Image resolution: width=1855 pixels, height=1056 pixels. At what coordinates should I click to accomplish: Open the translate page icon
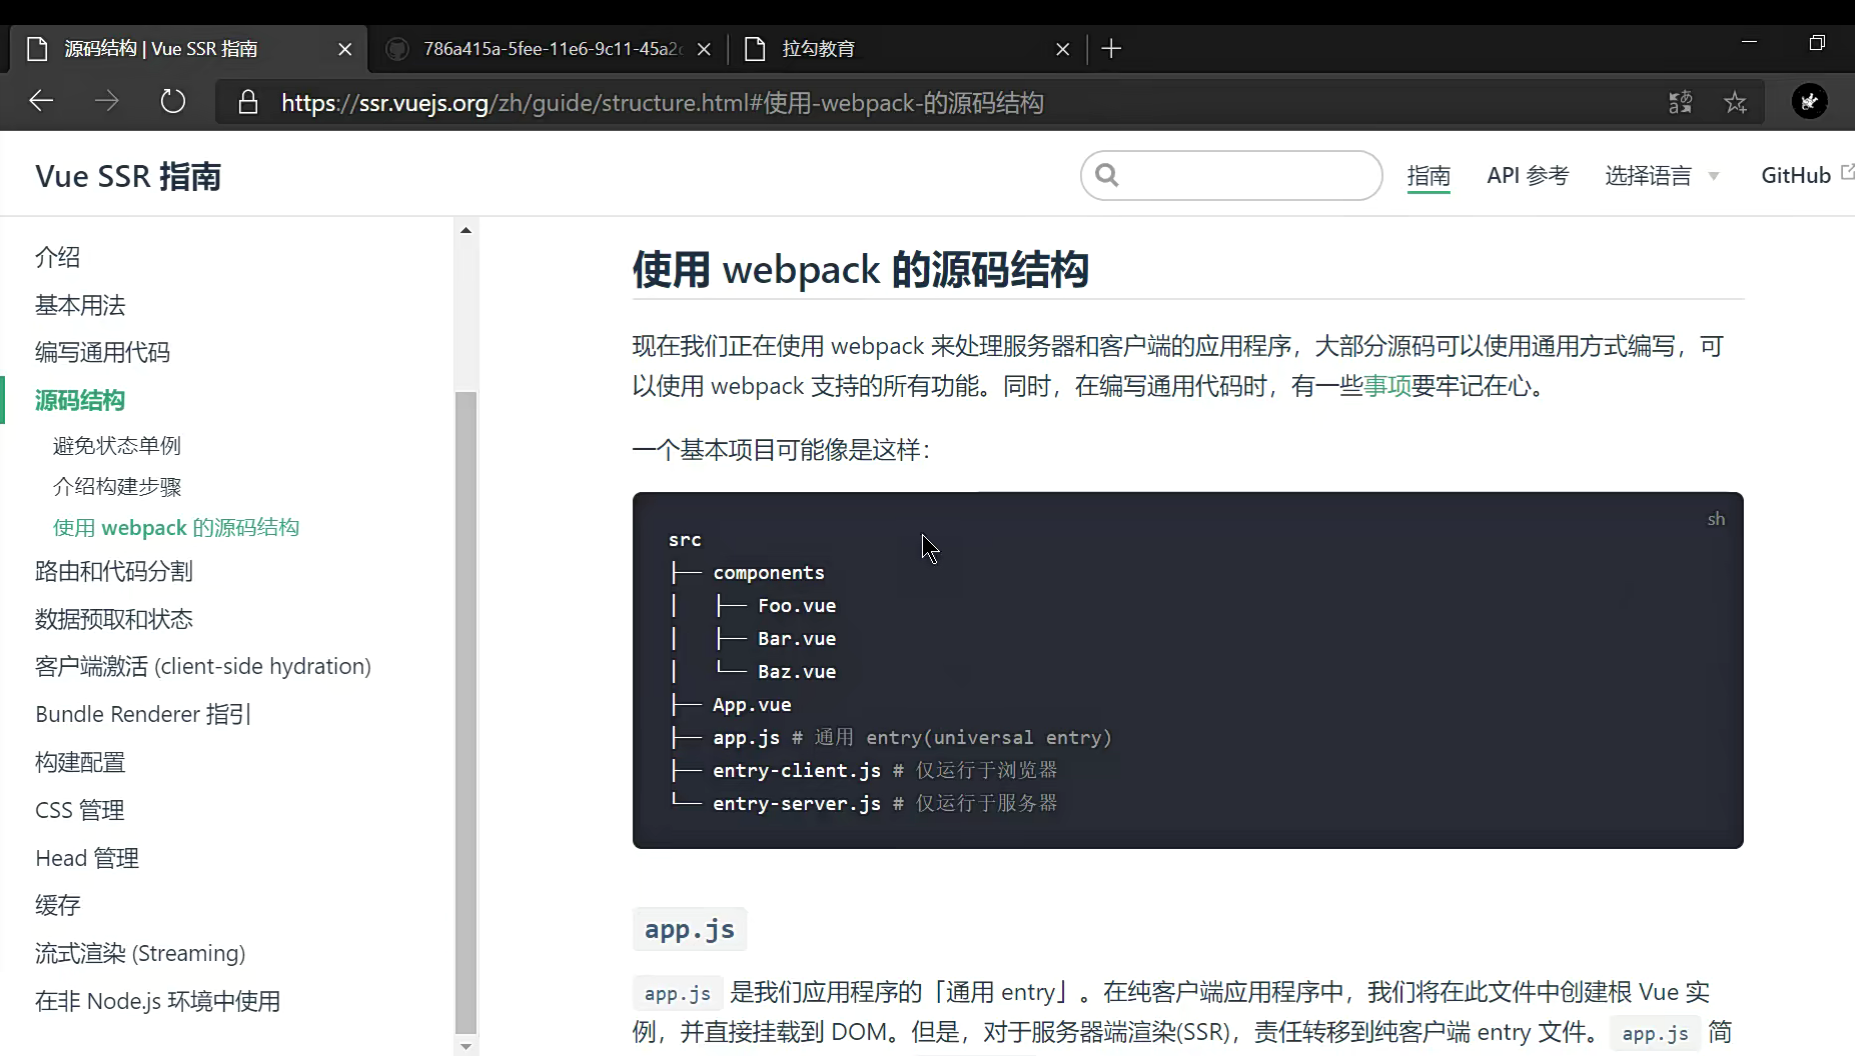1680,102
